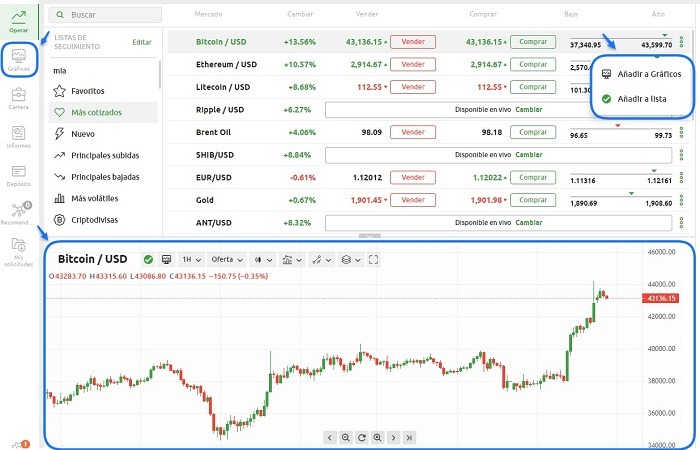
Task: Click the Cambiar column header
Action: 300,14
